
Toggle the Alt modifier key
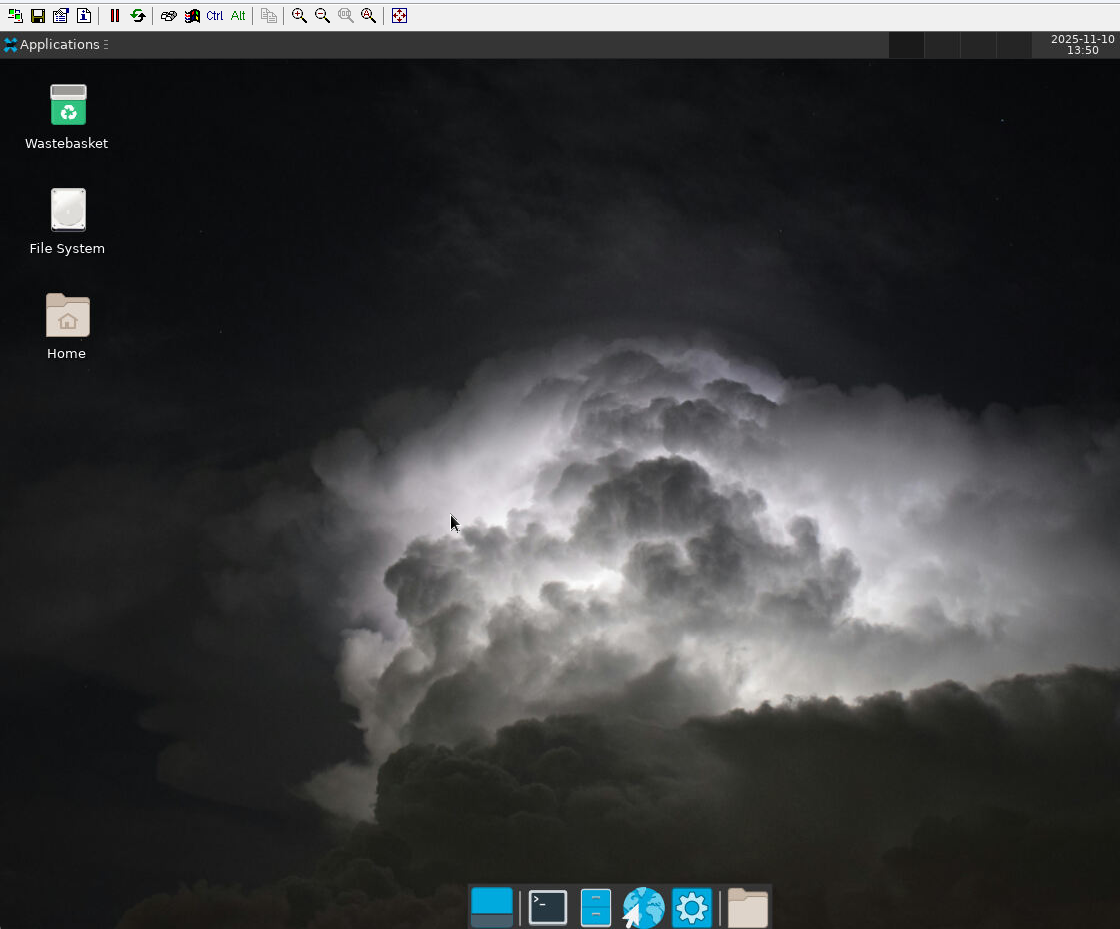point(237,15)
